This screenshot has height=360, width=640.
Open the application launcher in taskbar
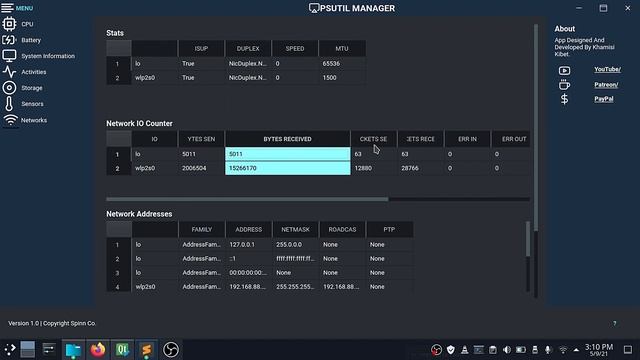tap(10, 349)
